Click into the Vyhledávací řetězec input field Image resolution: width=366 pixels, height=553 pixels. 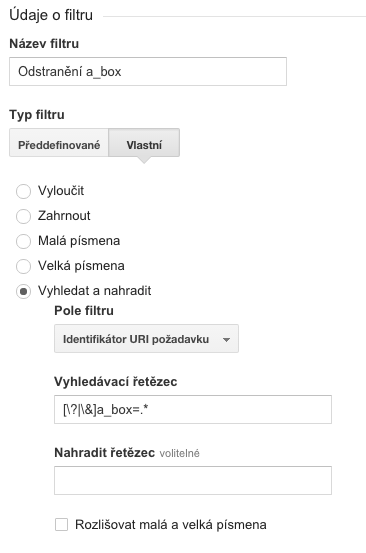193,409
